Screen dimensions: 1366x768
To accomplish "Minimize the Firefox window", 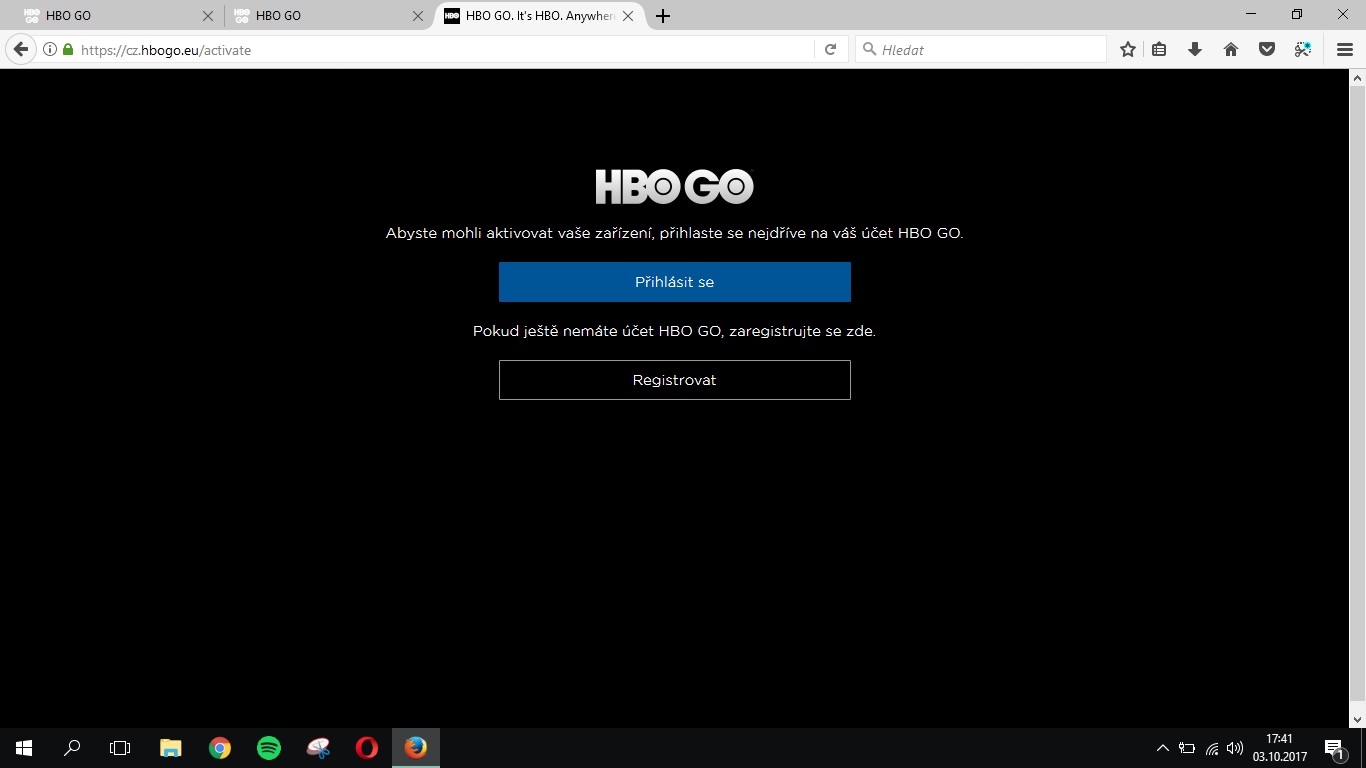I will (1251, 14).
